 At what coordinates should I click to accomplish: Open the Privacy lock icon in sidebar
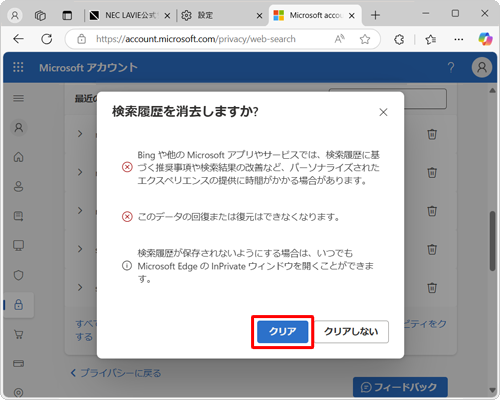pos(19,305)
